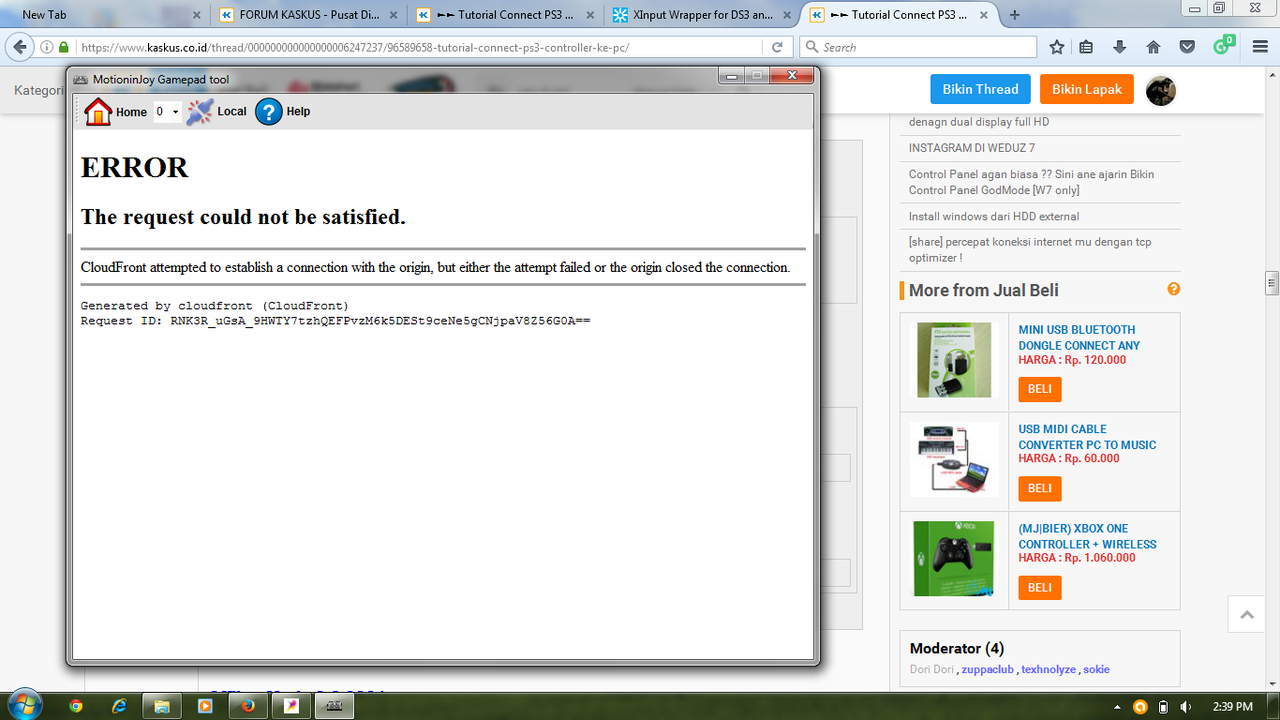
Task: Open the user avatar profile menu
Action: click(1161, 90)
